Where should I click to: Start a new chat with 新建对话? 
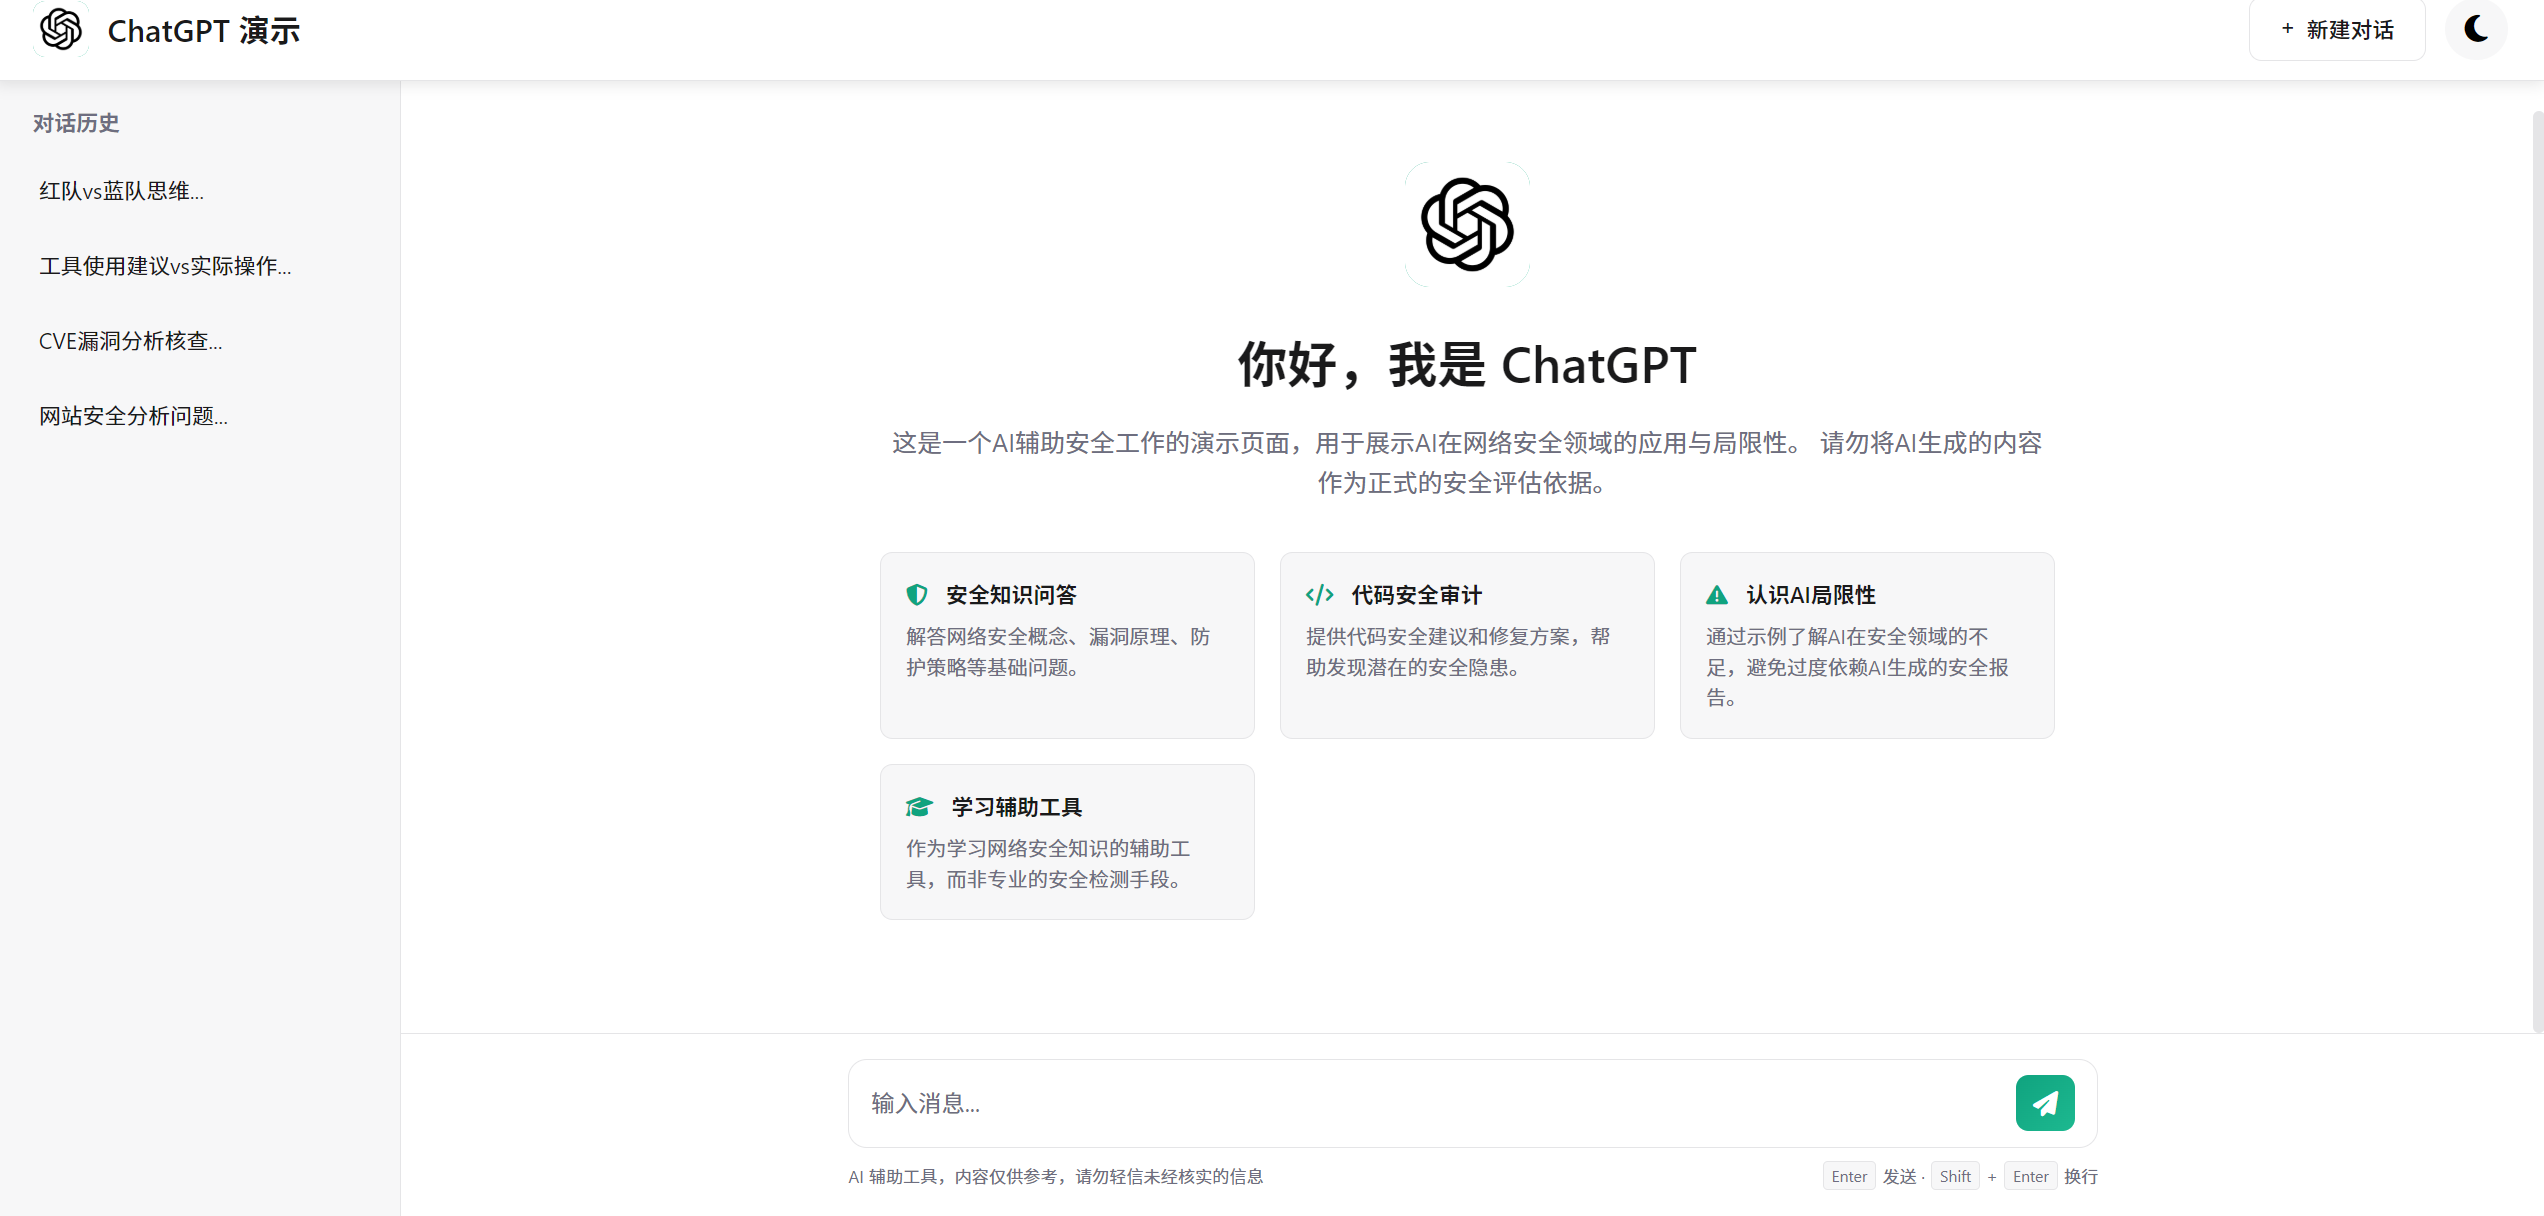tap(2337, 30)
